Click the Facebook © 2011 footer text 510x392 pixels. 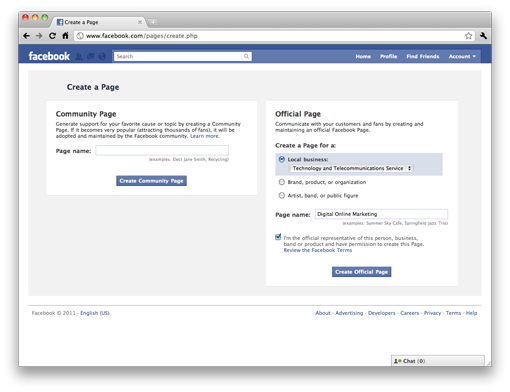tap(54, 313)
